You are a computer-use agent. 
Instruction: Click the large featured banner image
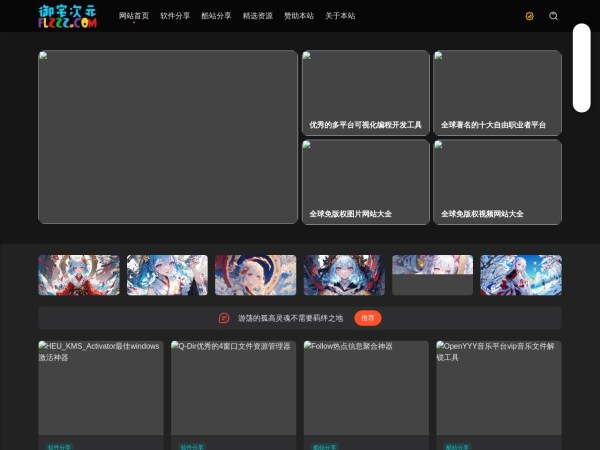click(x=168, y=137)
